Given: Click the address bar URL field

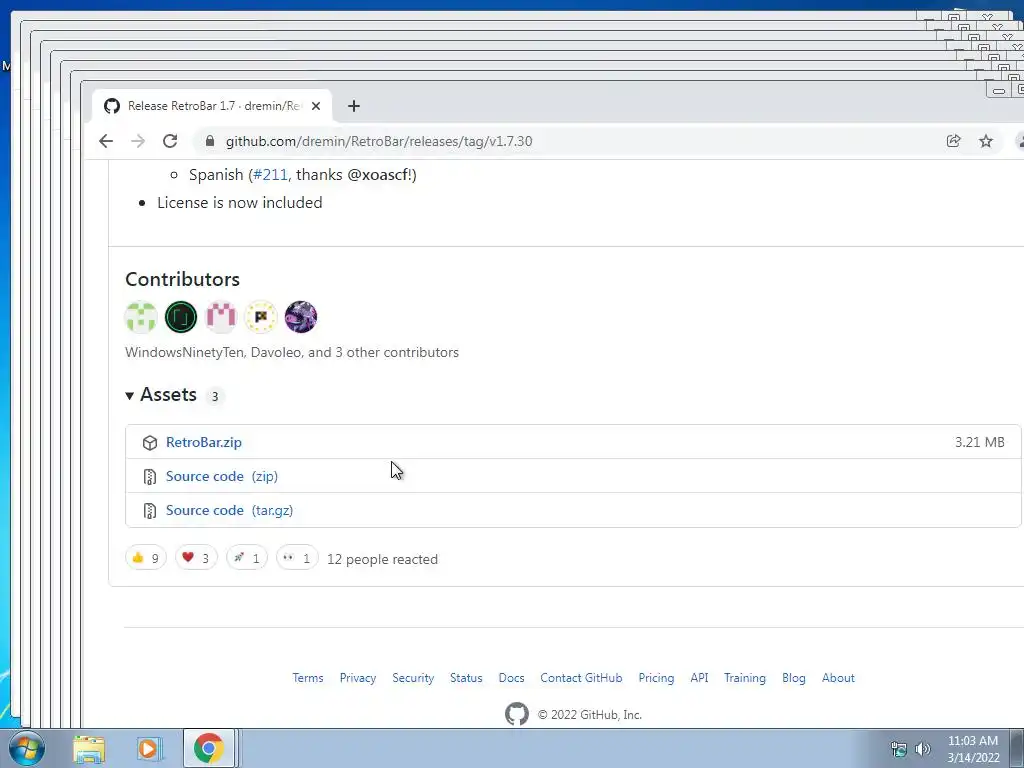Looking at the screenshot, I should click(379, 141).
